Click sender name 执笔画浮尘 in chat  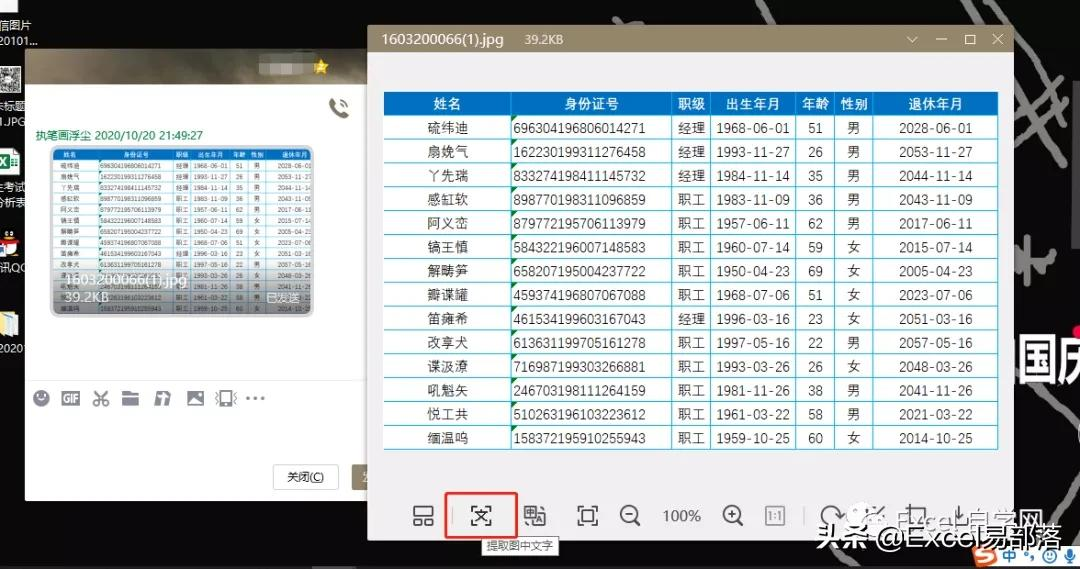(x=63, y=135)
